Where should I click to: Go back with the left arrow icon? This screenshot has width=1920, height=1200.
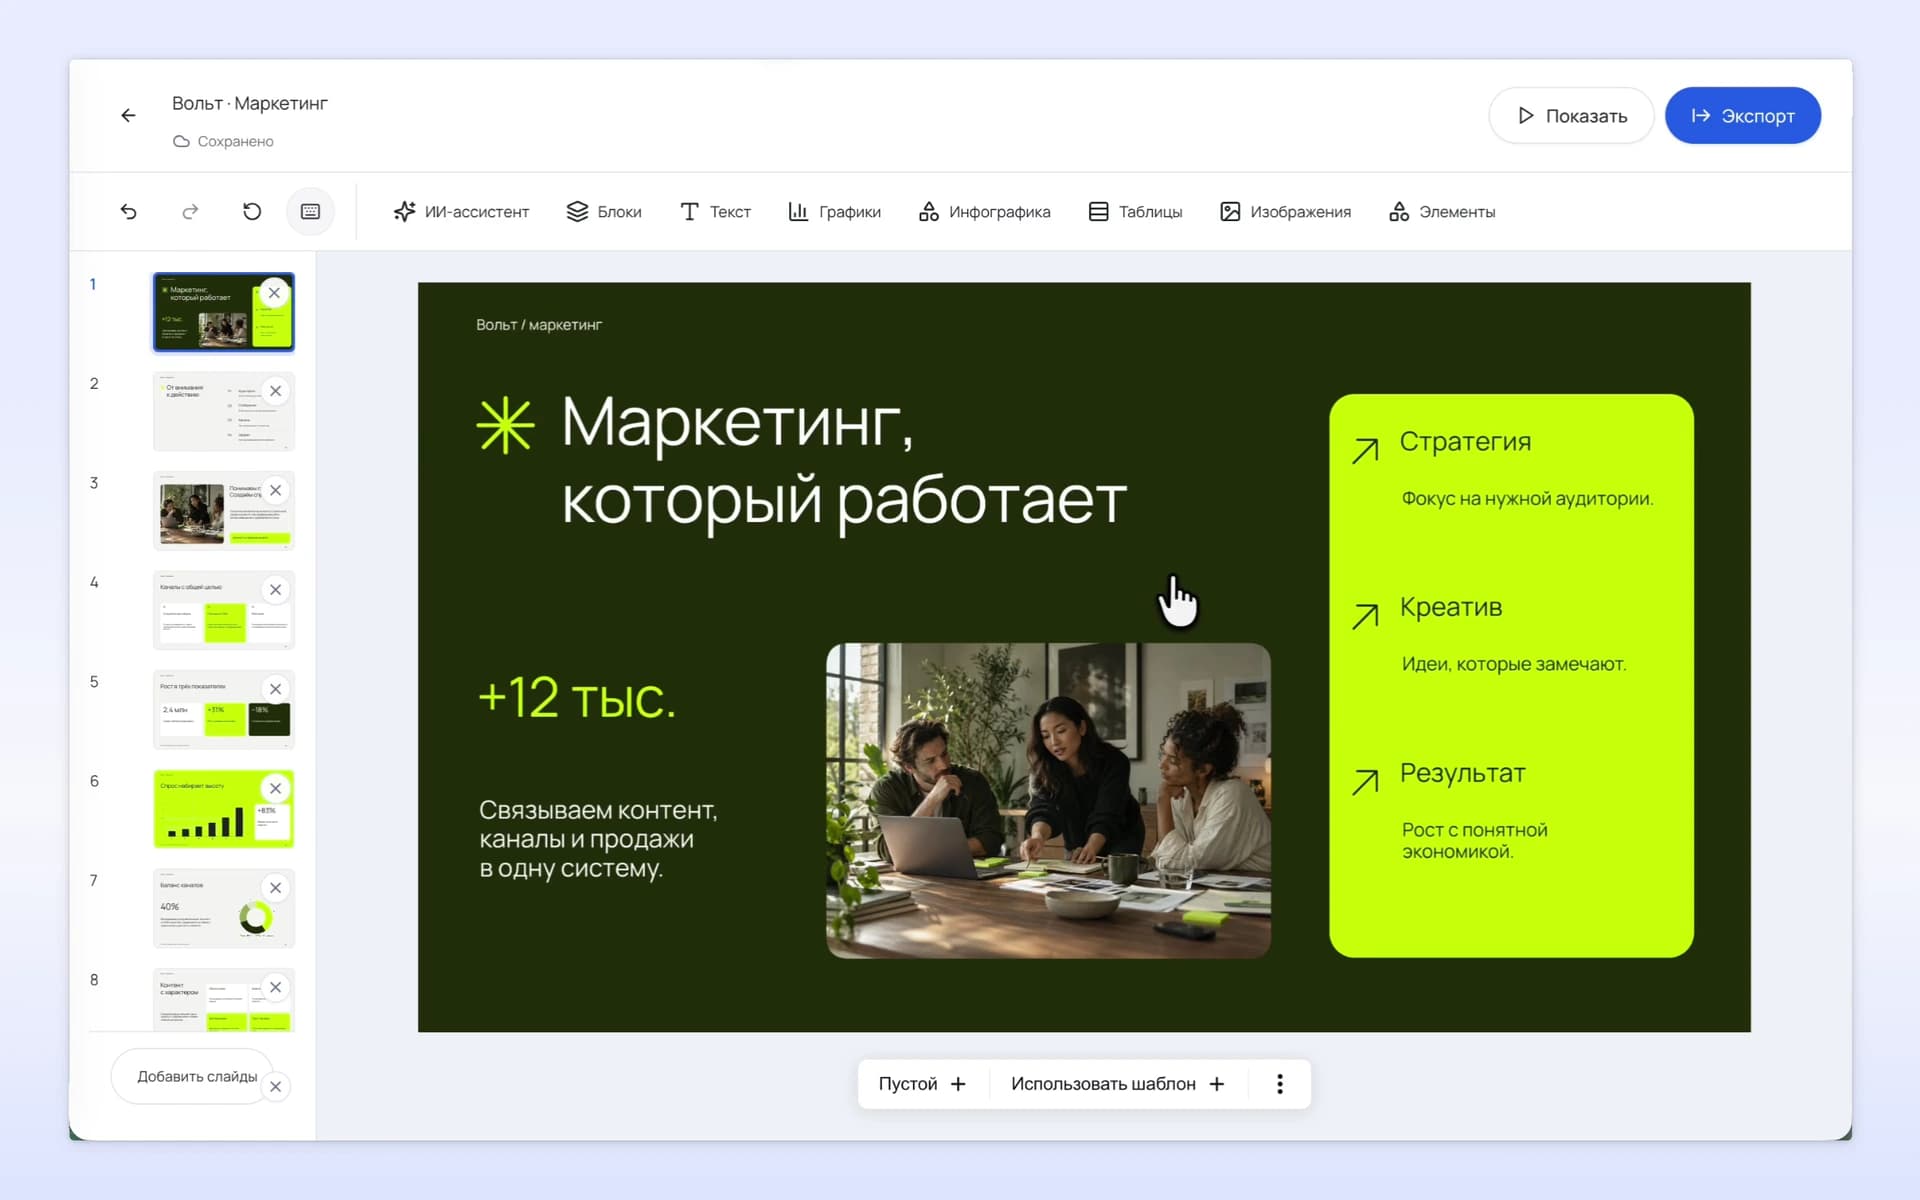tap(128, 115)
